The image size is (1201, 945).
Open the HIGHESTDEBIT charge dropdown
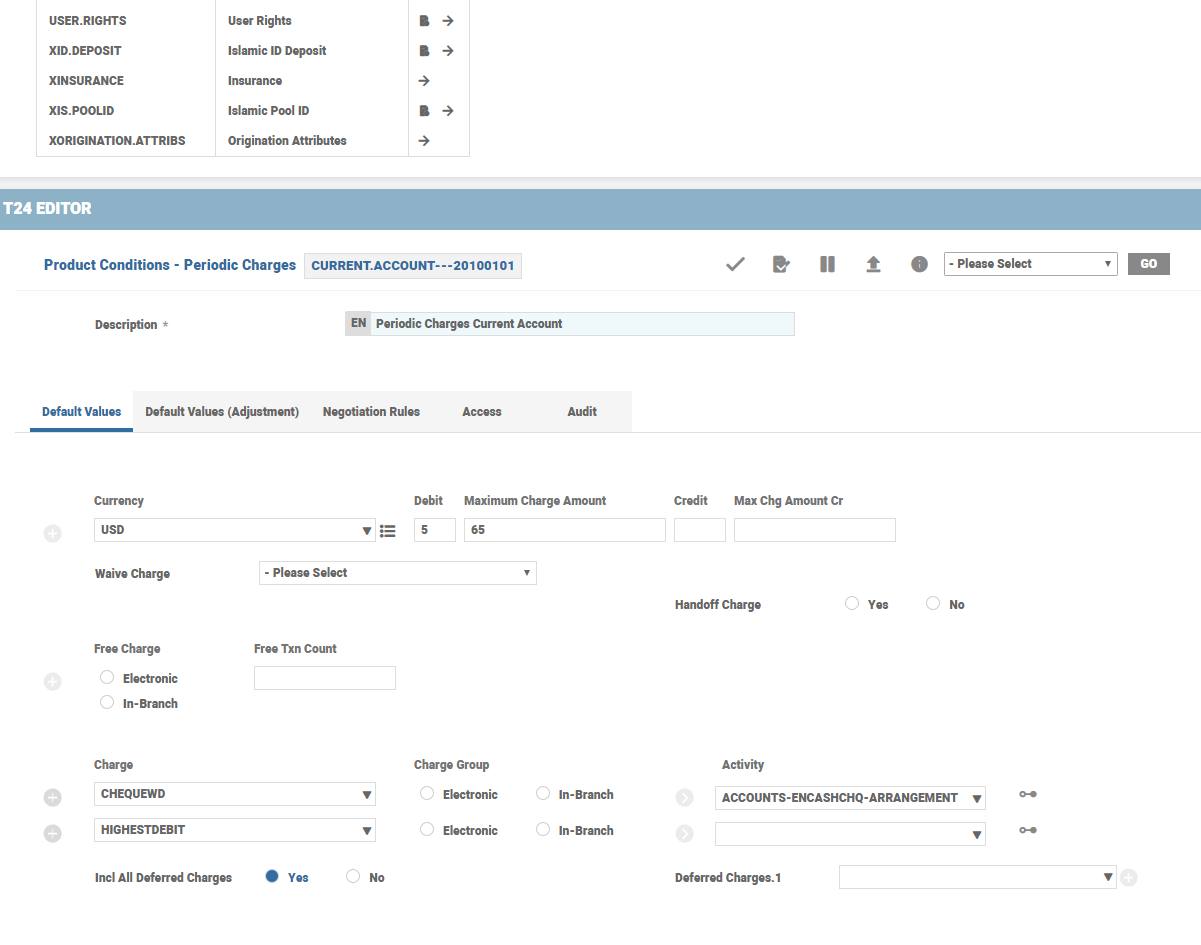click(235, 830)
